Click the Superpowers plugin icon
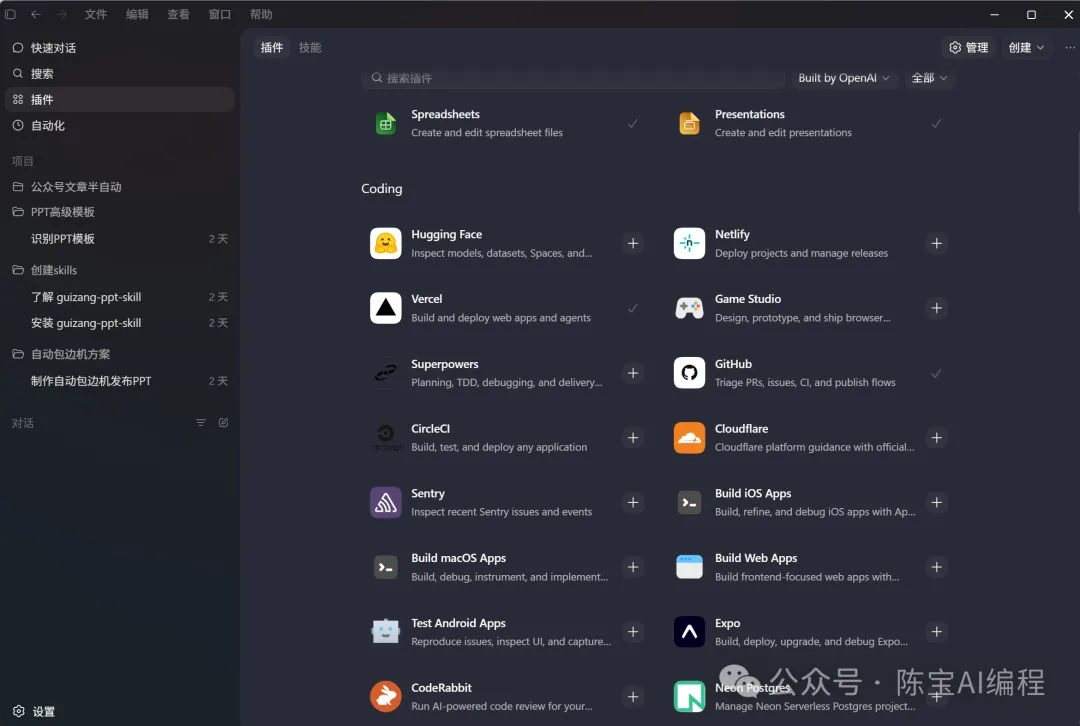 (x=386, y=373)
